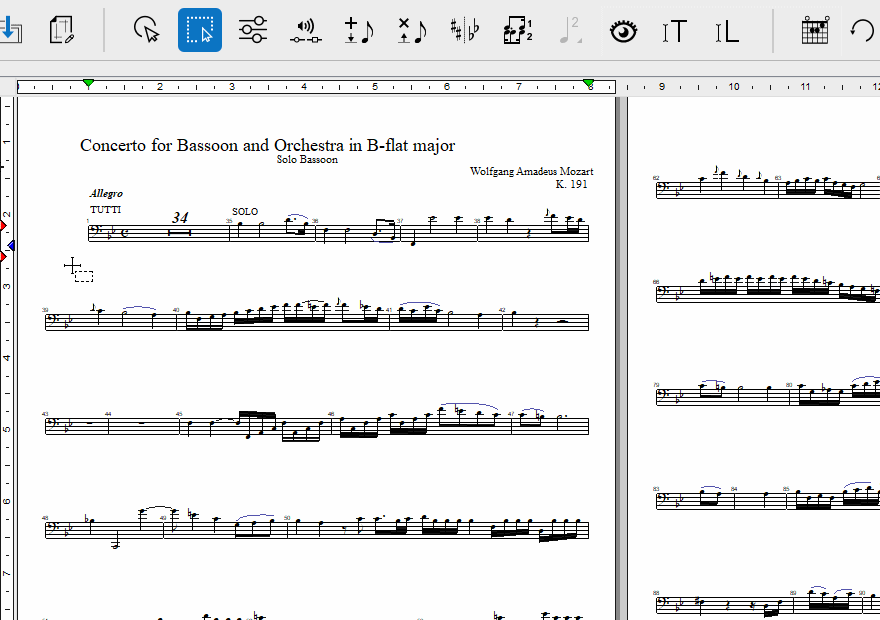Click the "TUTTI" label above the first staff
880x620 pixels.
pyautogui.click(x=106, y=209)
